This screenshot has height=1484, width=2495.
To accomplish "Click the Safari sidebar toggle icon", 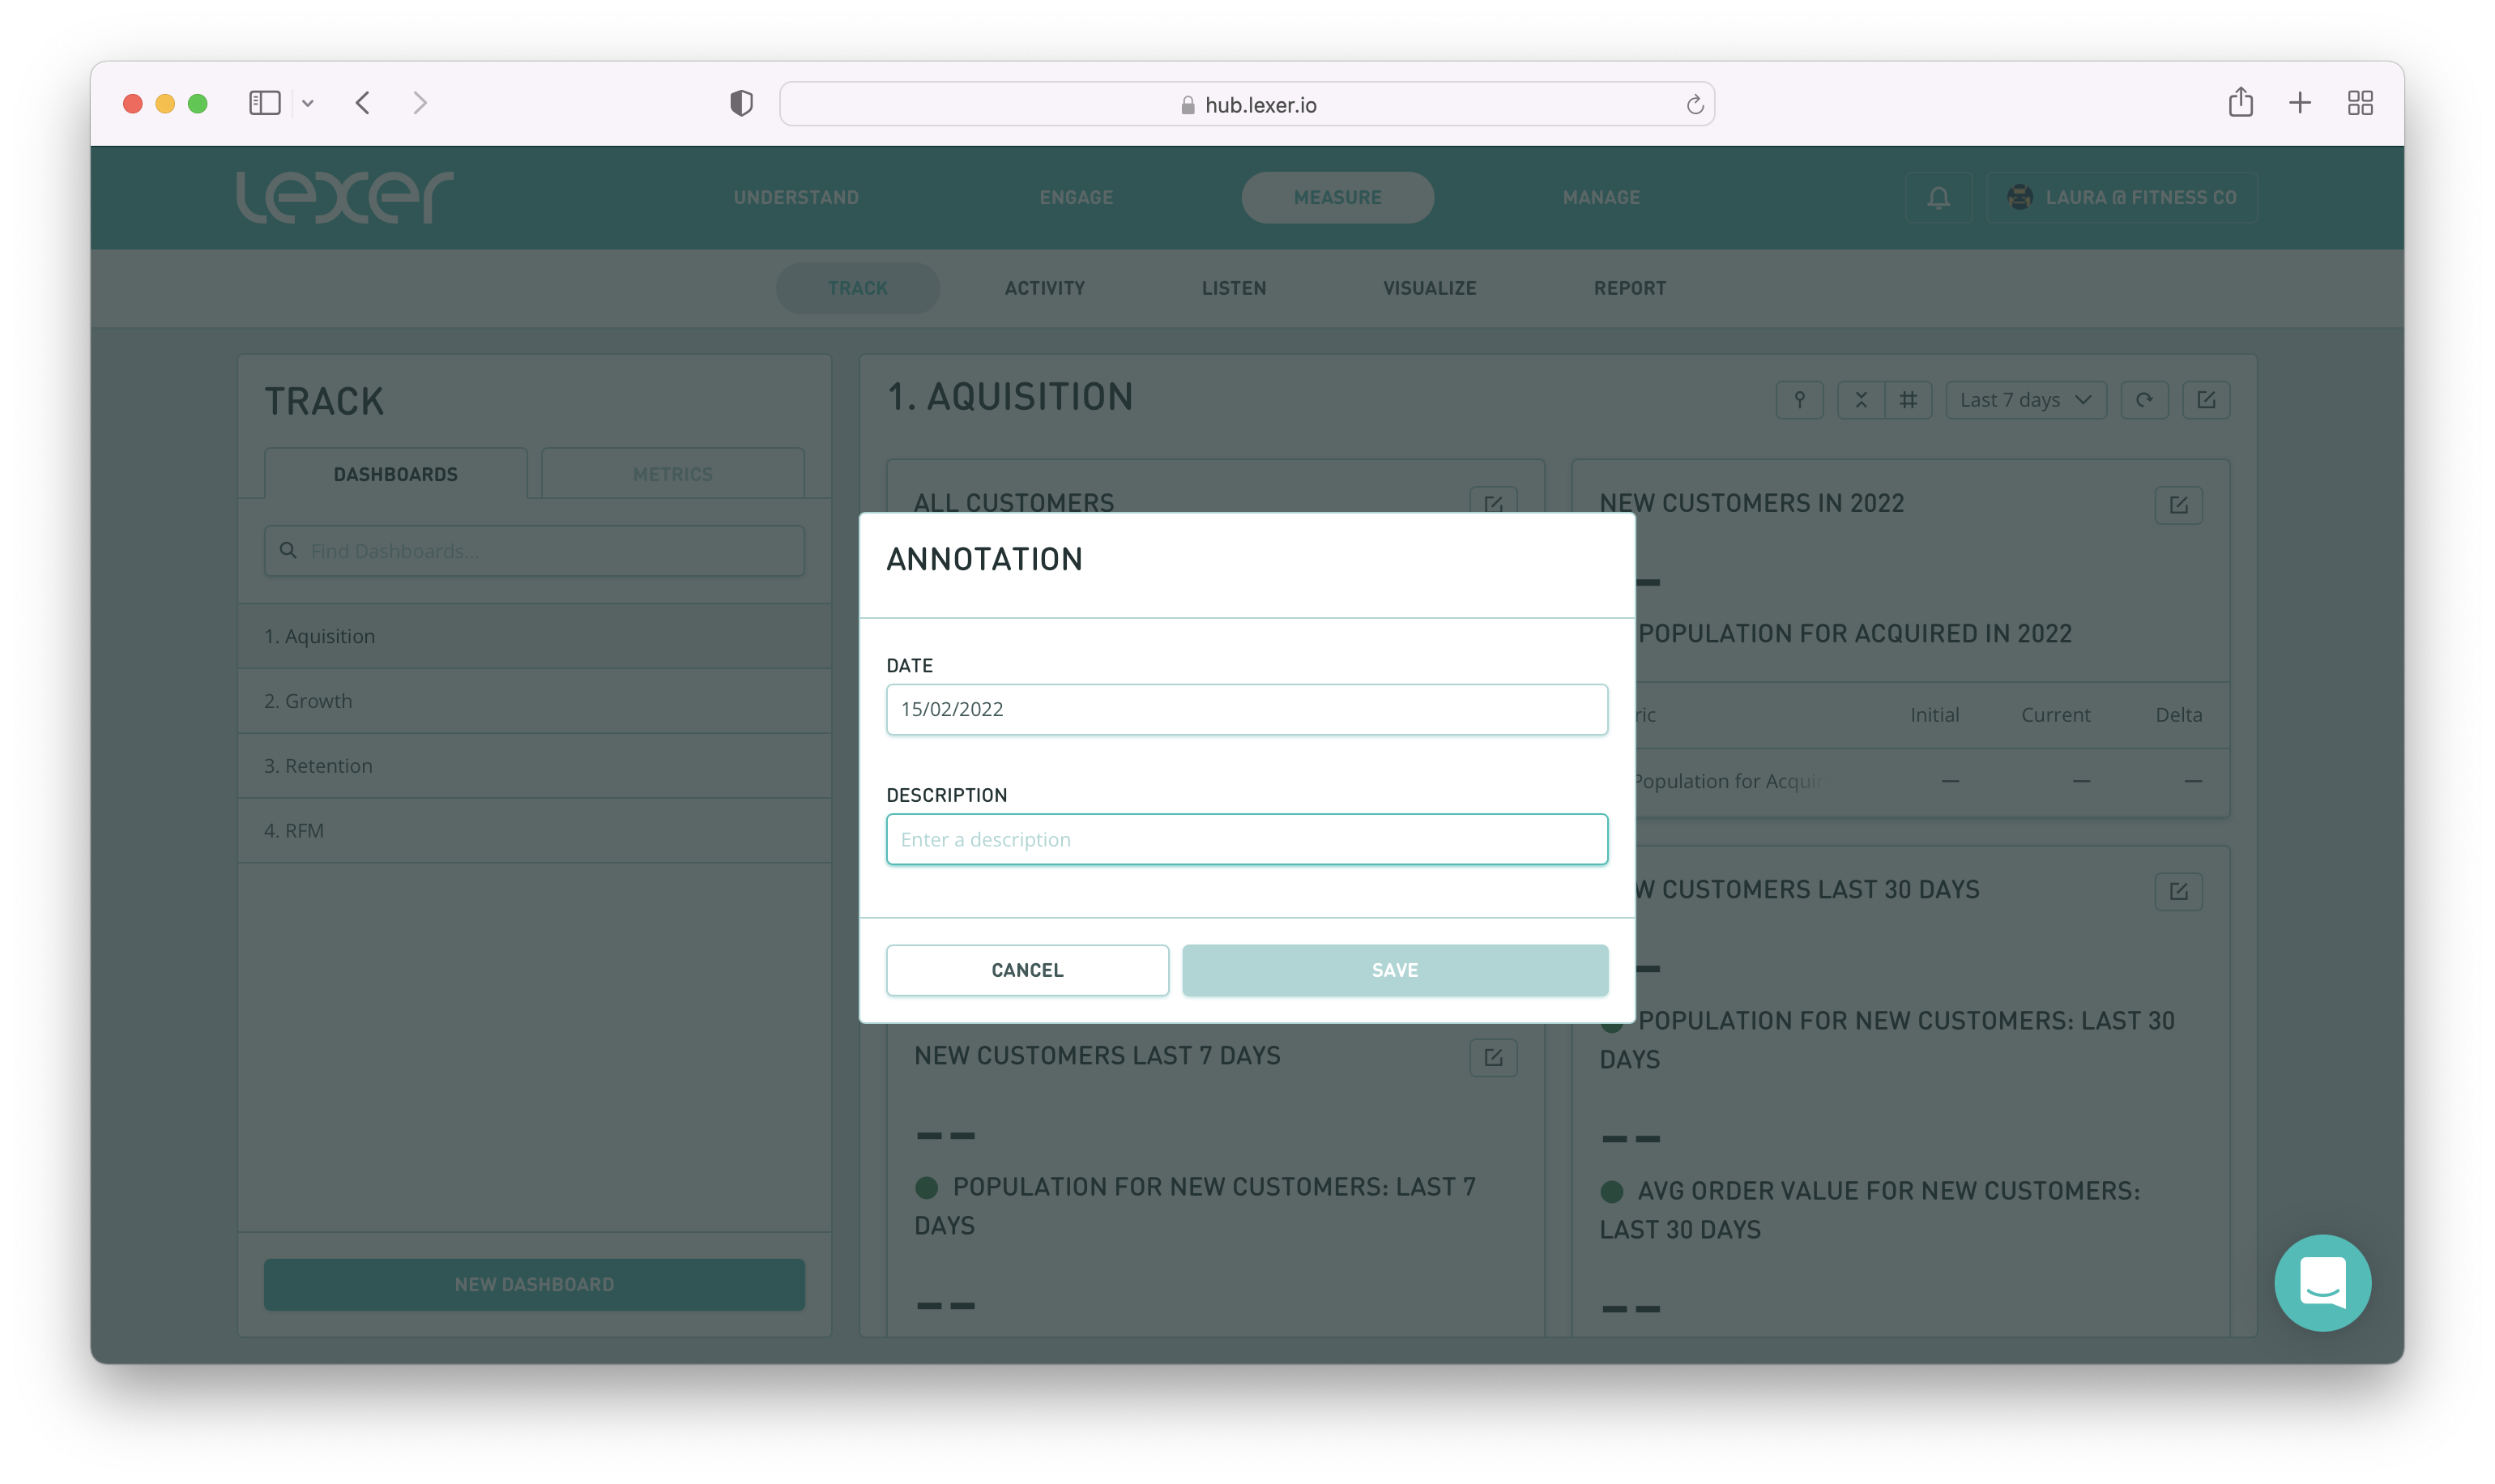I will (x=264, y=103).
